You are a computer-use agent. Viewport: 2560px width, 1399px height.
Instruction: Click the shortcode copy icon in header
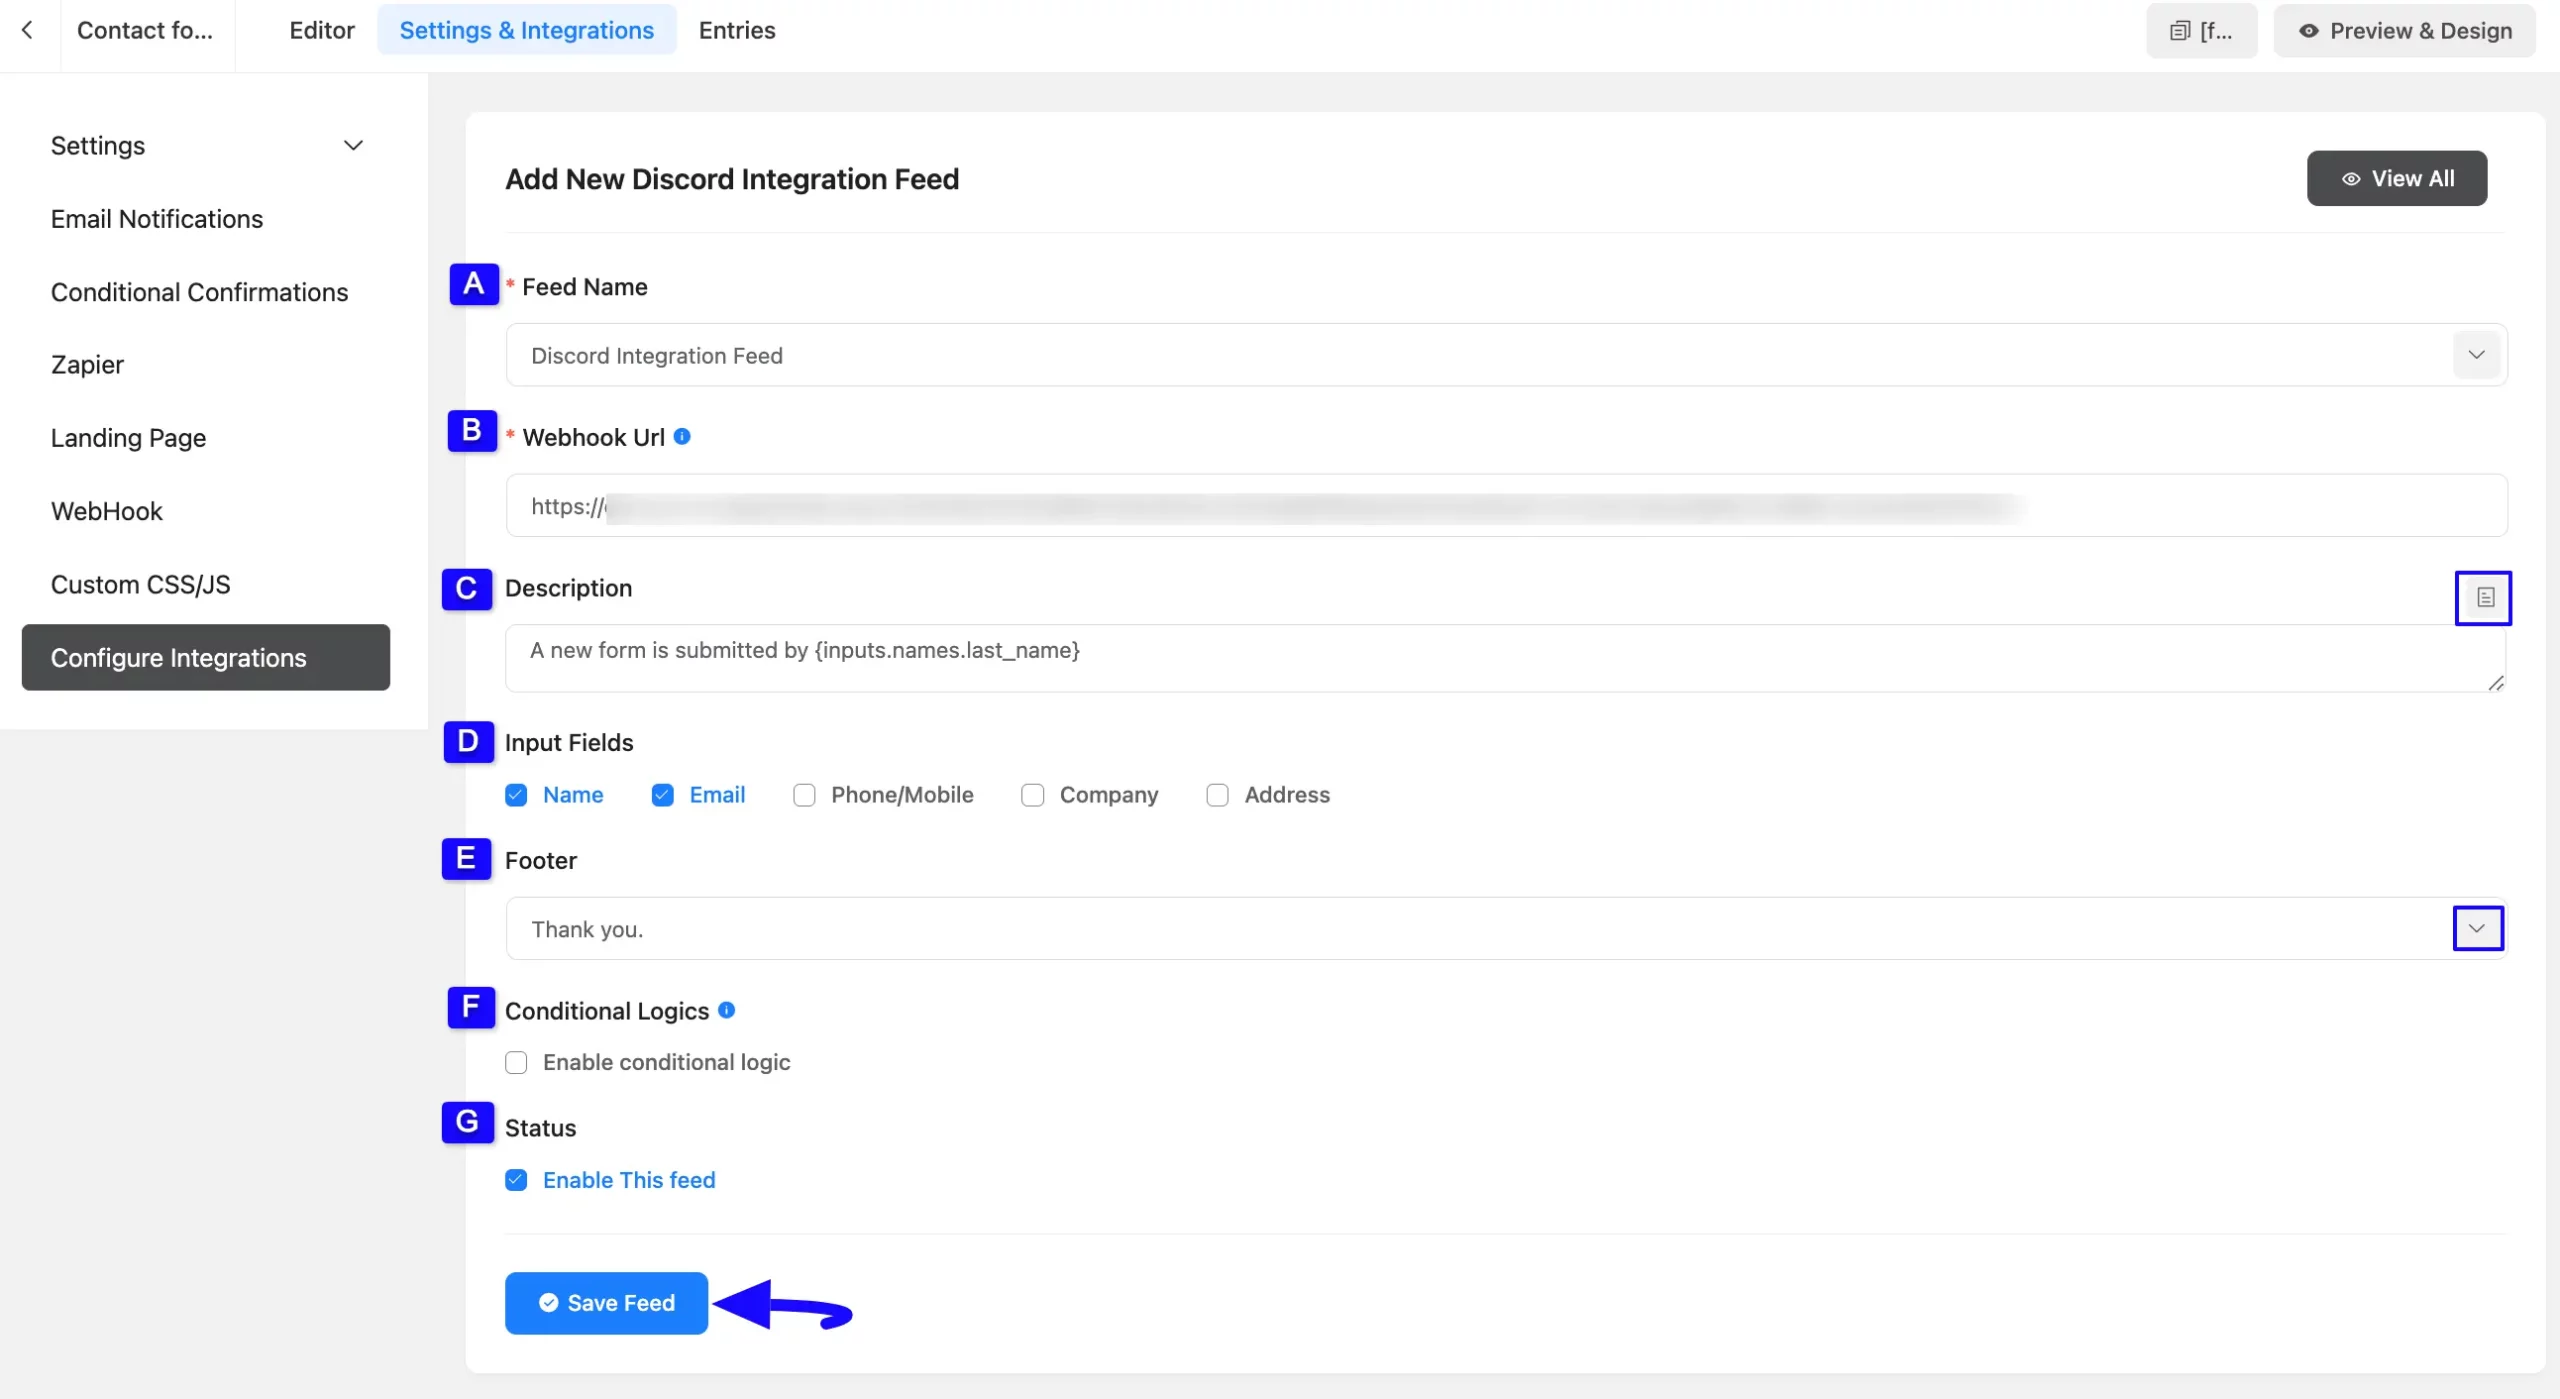click(2202, 31)
